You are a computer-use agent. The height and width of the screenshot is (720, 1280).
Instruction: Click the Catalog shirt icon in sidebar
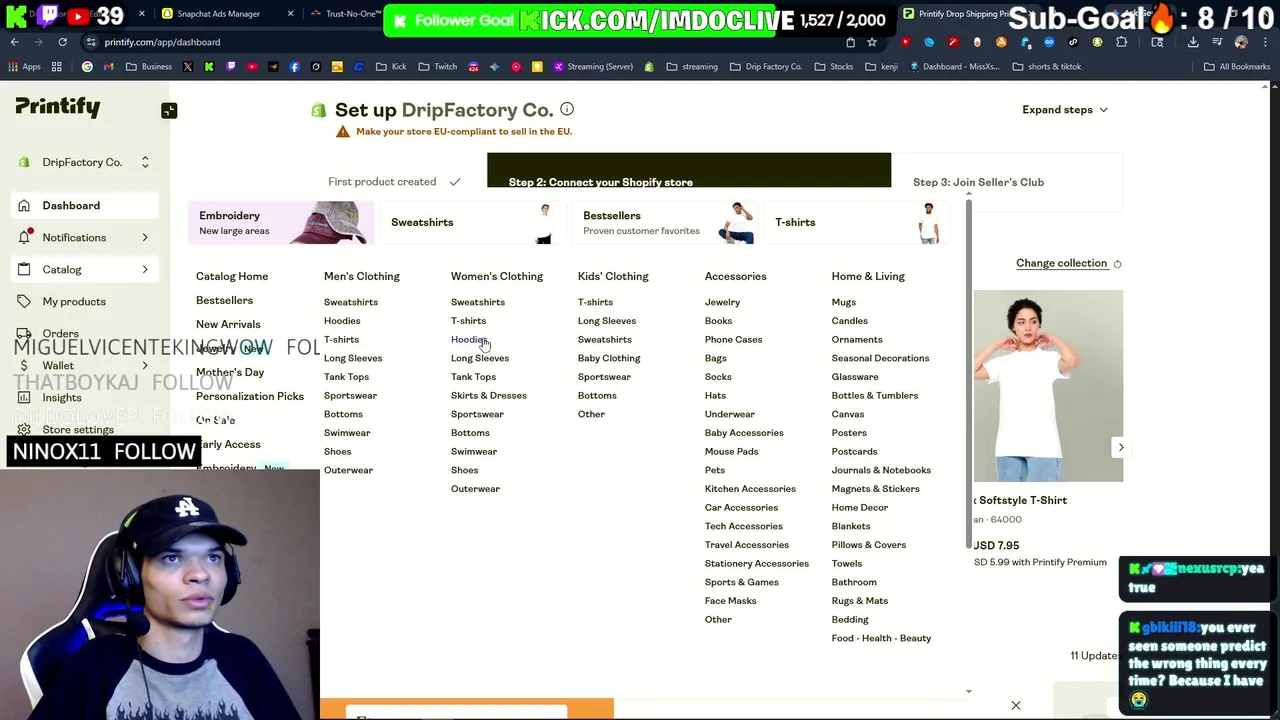pos(24,270)
